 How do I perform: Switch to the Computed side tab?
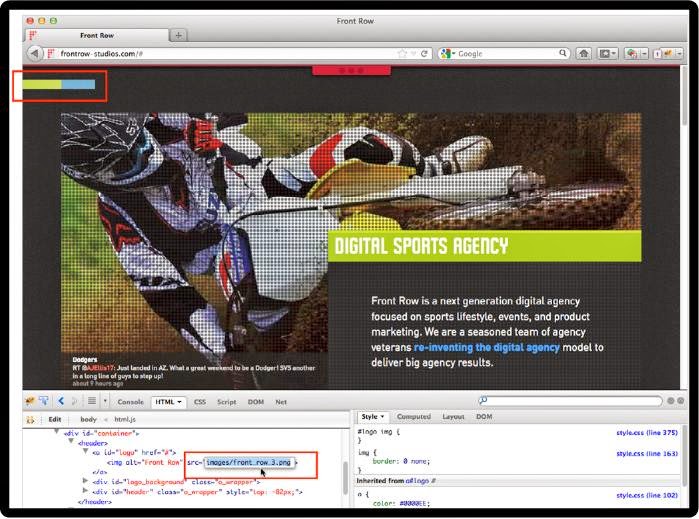tap(414, 416)
